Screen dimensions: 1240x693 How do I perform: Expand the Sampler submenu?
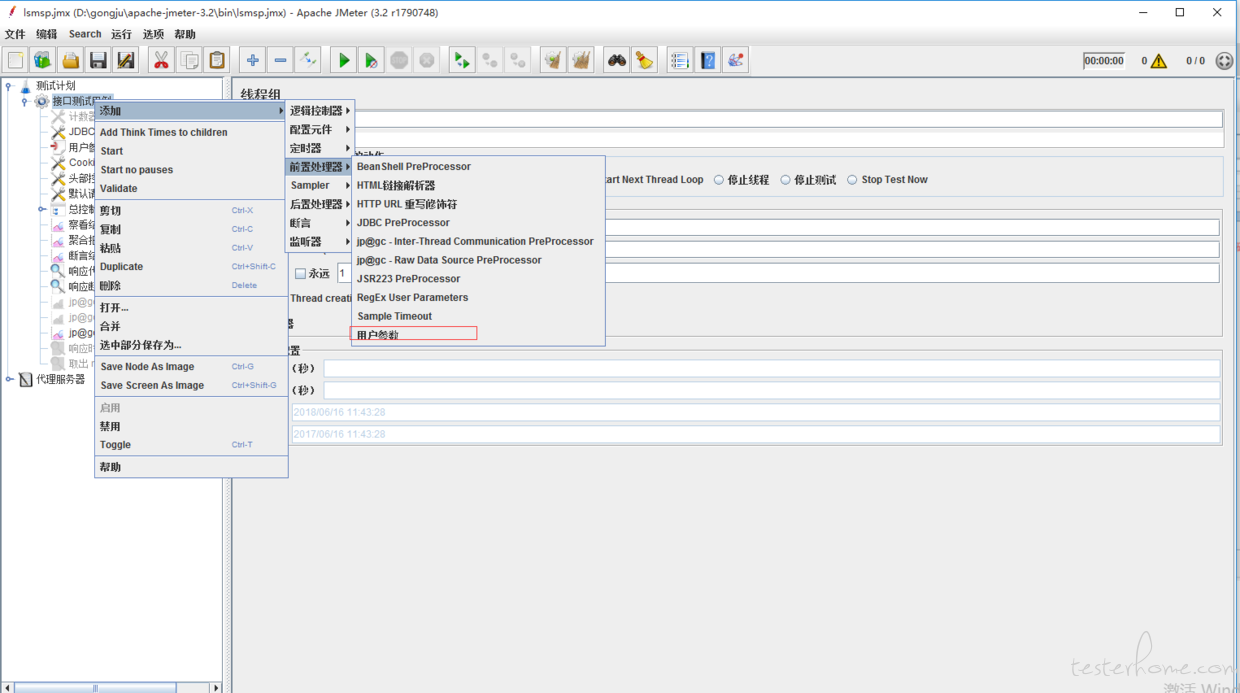320,185
